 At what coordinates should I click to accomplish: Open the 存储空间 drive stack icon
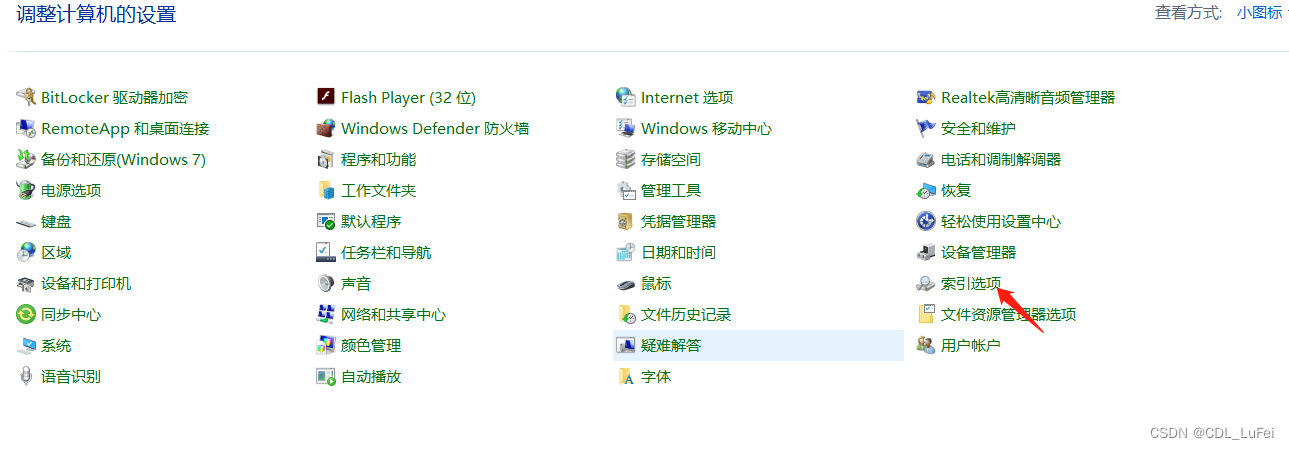(x=626, y=159)
